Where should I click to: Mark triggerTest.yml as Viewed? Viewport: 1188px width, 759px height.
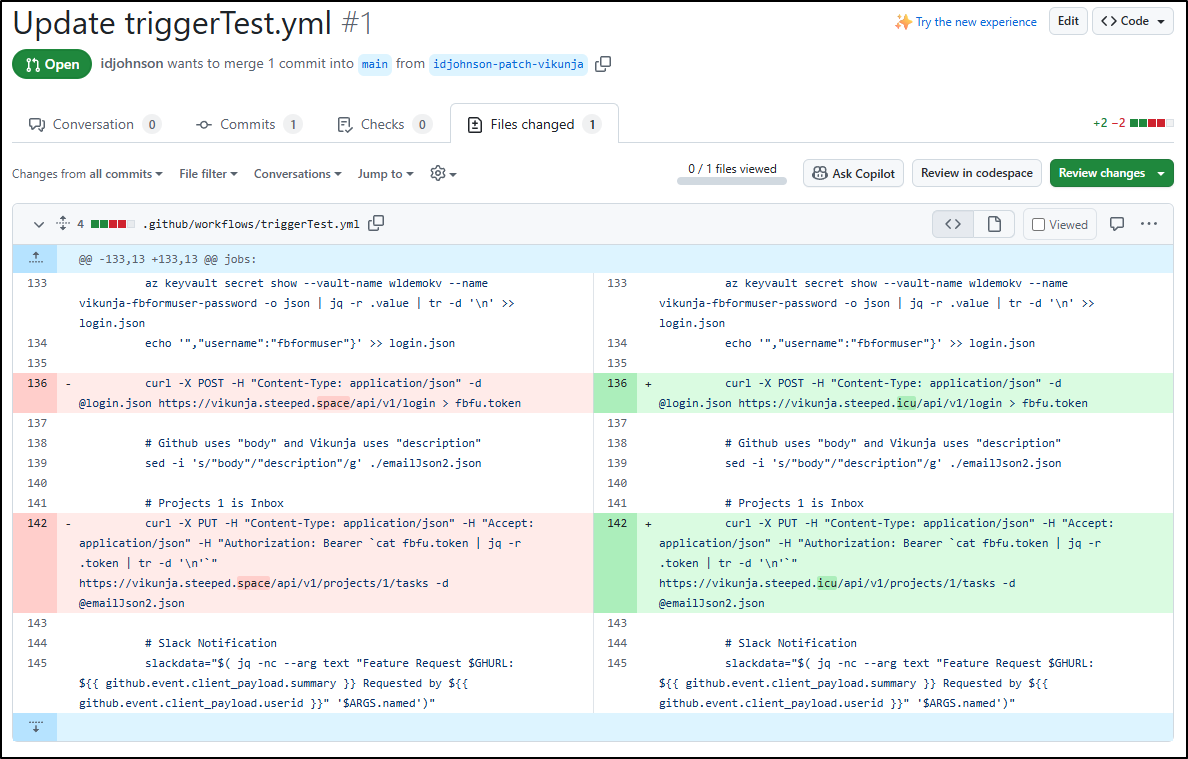point(1059,225)
